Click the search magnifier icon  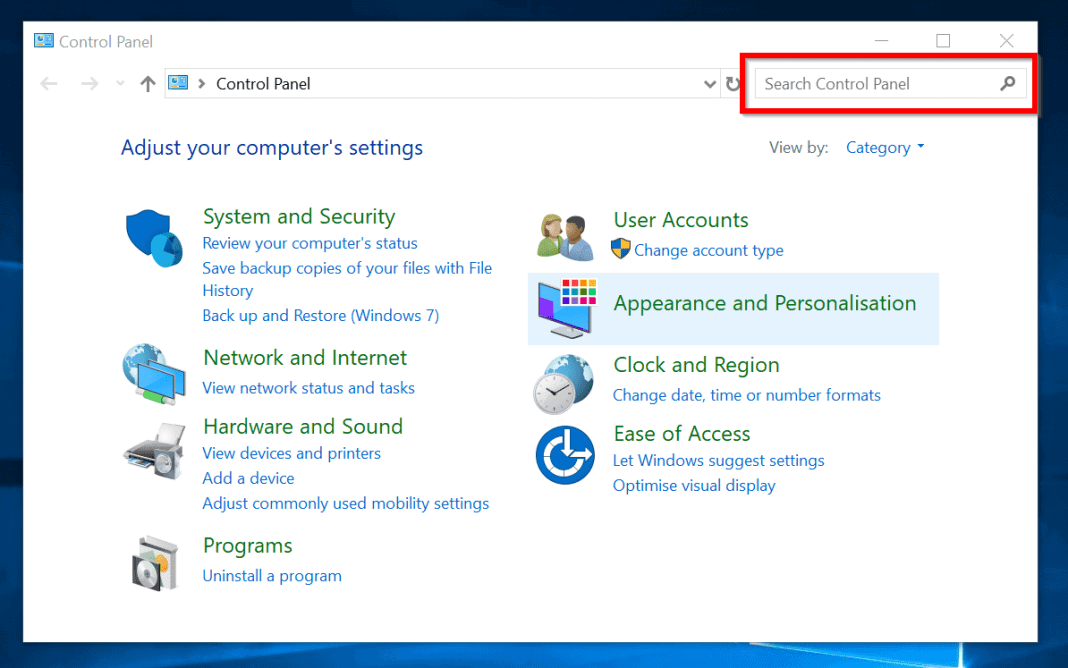[x=1008, y=84]
